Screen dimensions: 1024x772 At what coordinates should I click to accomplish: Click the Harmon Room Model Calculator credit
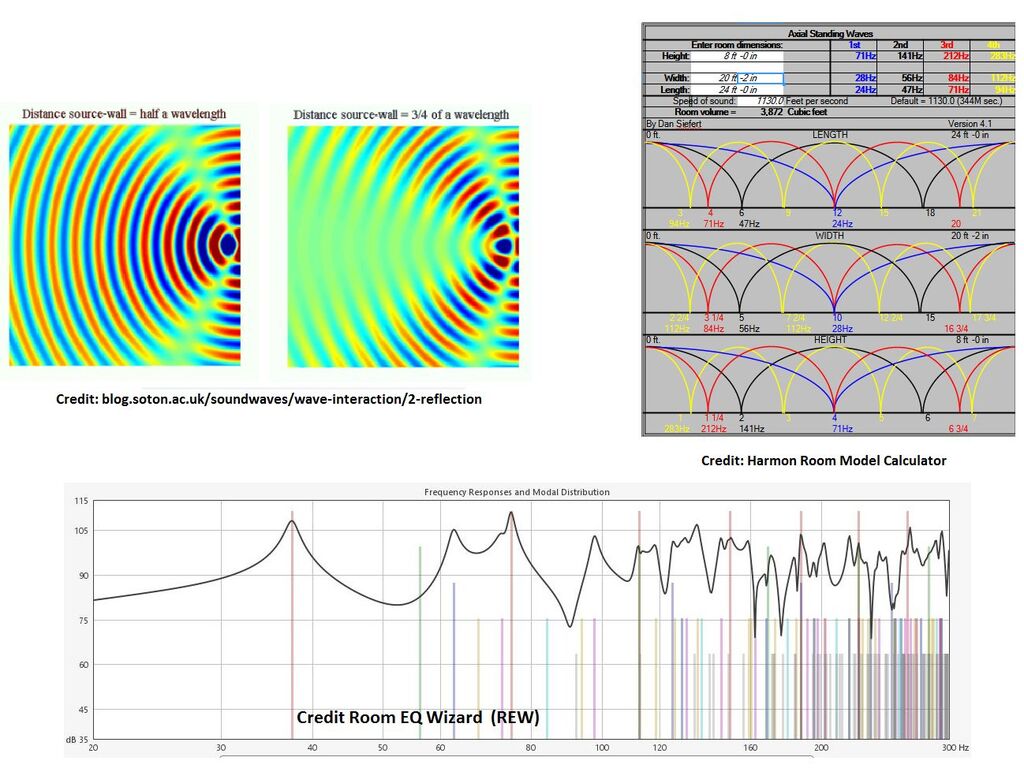tap(823, 461)
